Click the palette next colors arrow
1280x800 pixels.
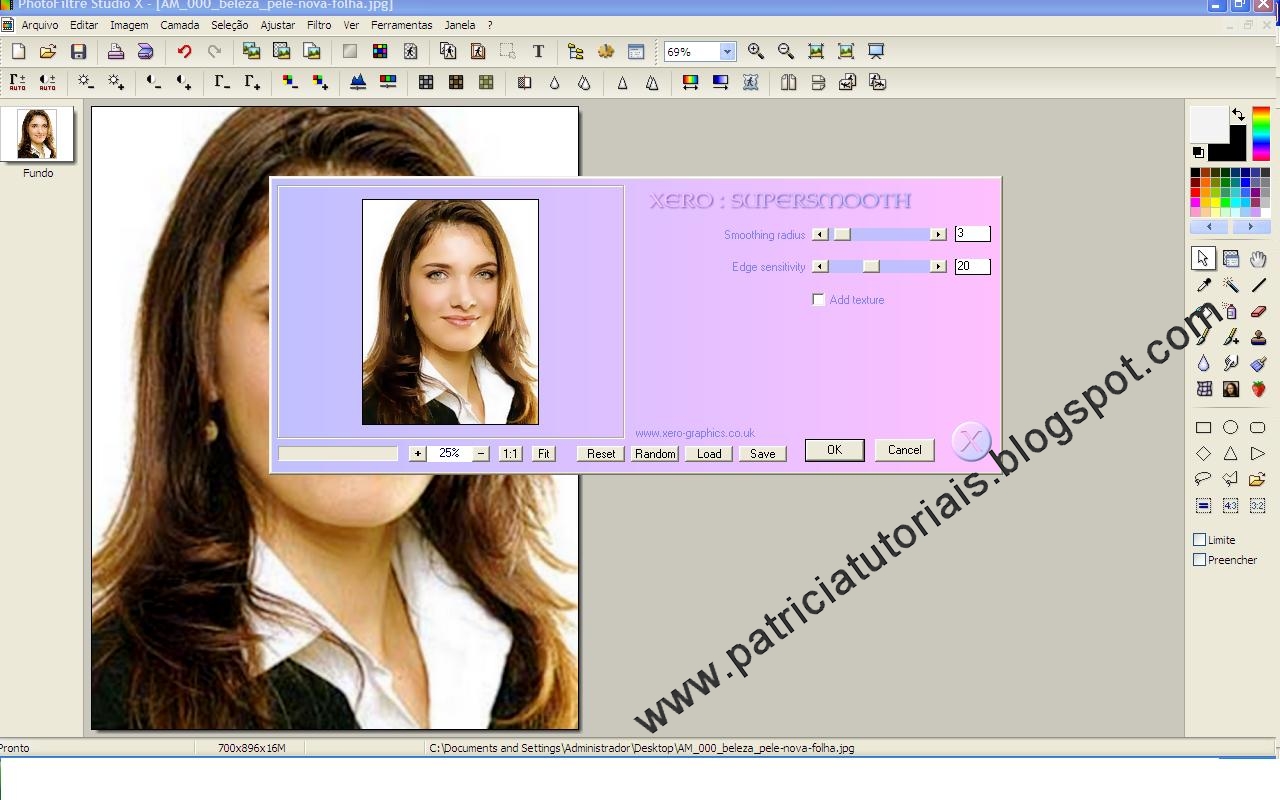point(1249,227)
